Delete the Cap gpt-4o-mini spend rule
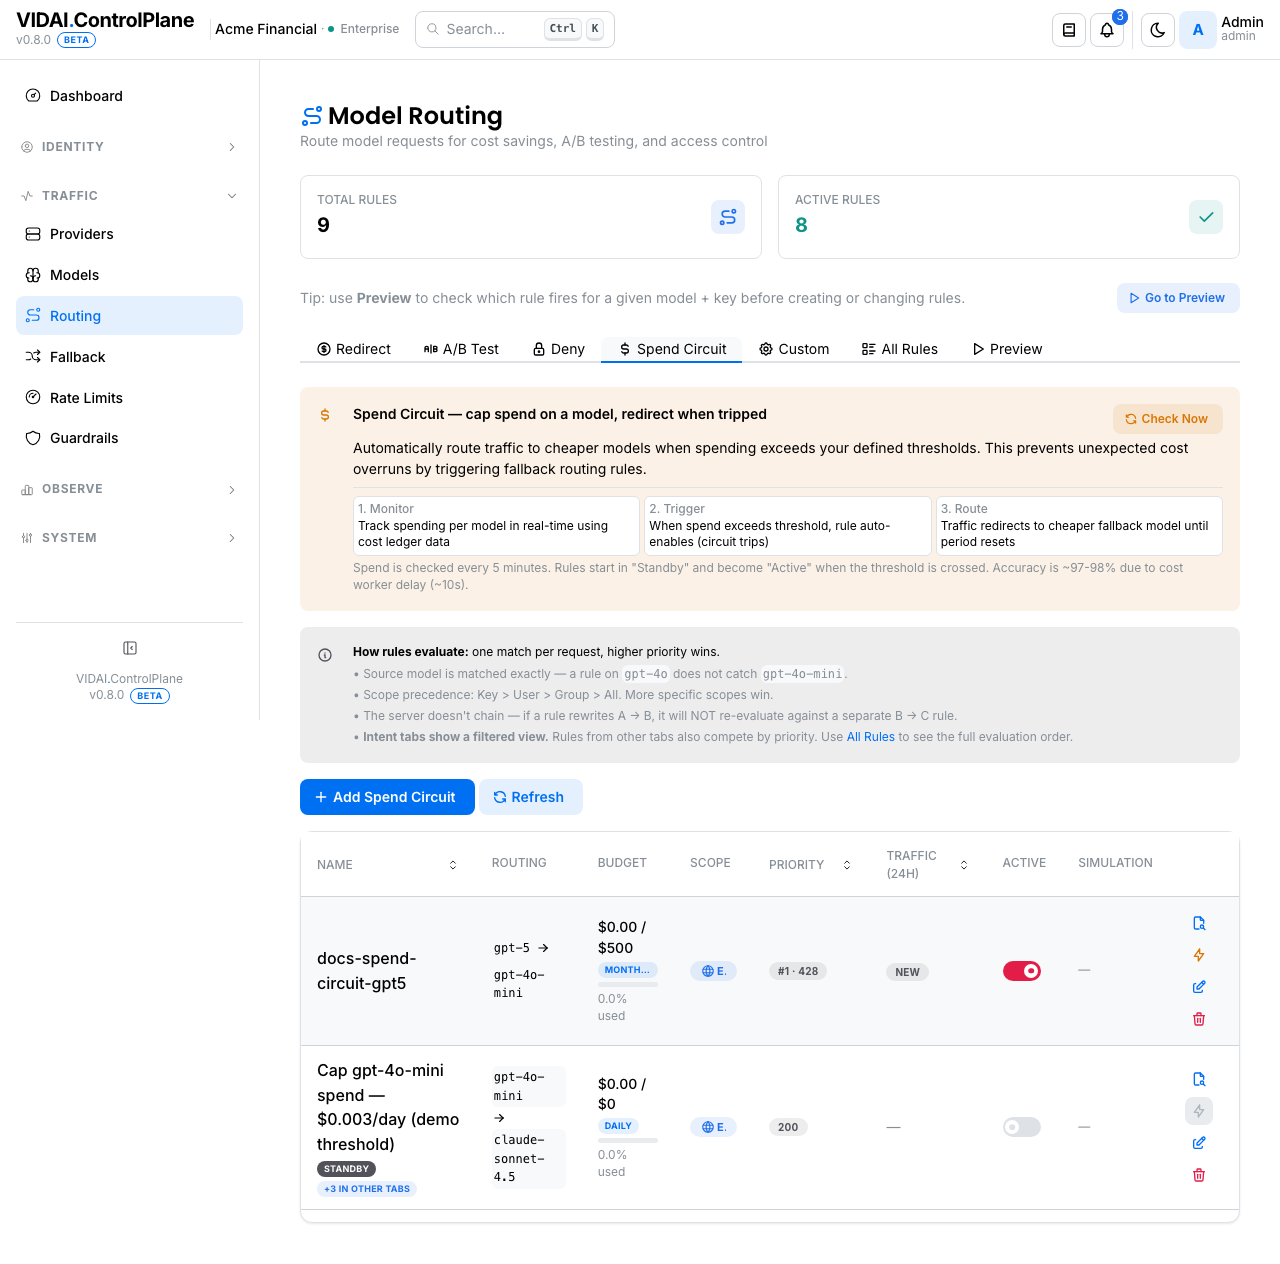 1199,1175
